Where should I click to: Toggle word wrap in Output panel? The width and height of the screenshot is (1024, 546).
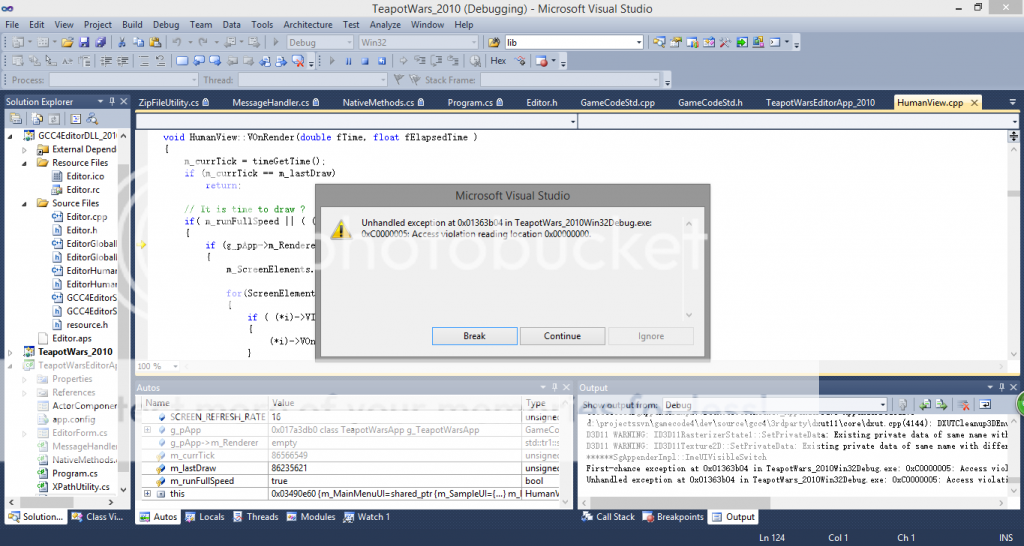coord(985,404)
